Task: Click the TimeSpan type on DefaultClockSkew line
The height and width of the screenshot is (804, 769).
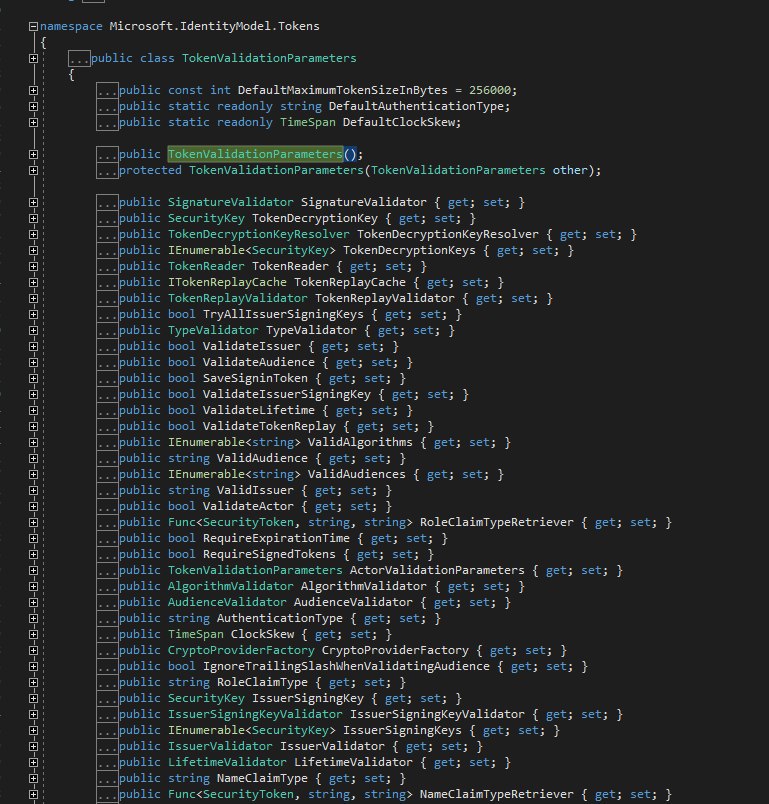Action: [308, 122]
